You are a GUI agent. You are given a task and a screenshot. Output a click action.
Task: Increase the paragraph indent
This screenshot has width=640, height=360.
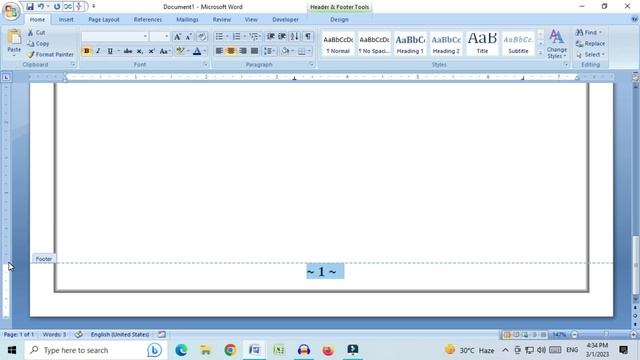(282, 37)
